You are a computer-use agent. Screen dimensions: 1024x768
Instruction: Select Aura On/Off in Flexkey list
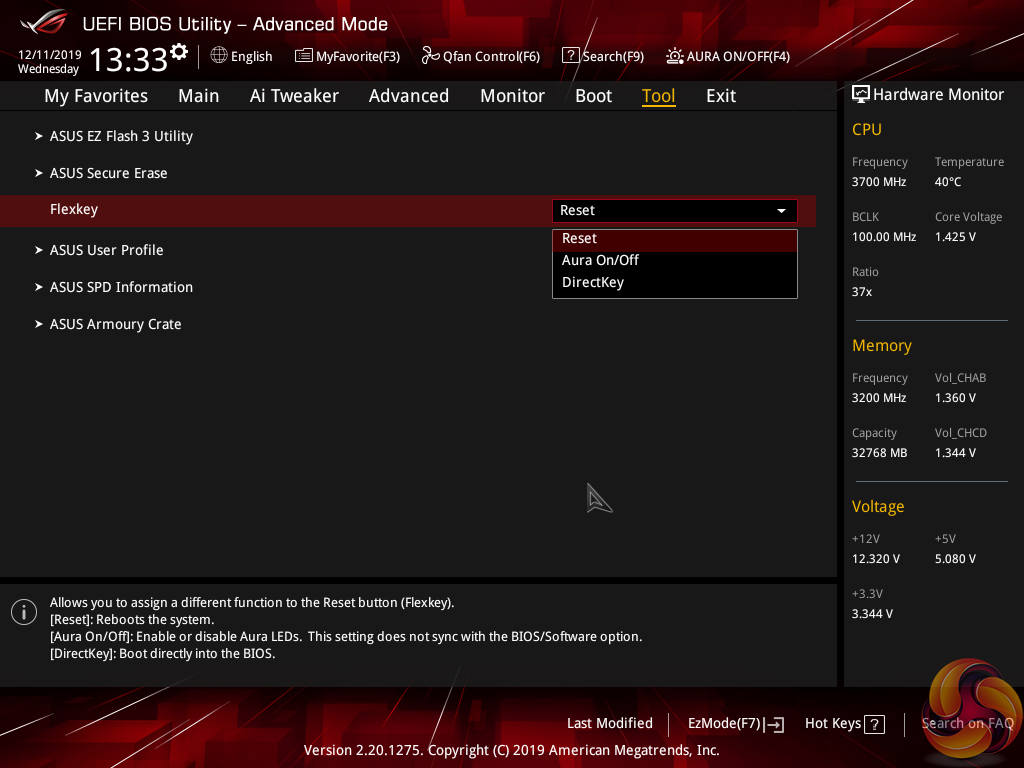pyautogui.click(x=600, y=260)
